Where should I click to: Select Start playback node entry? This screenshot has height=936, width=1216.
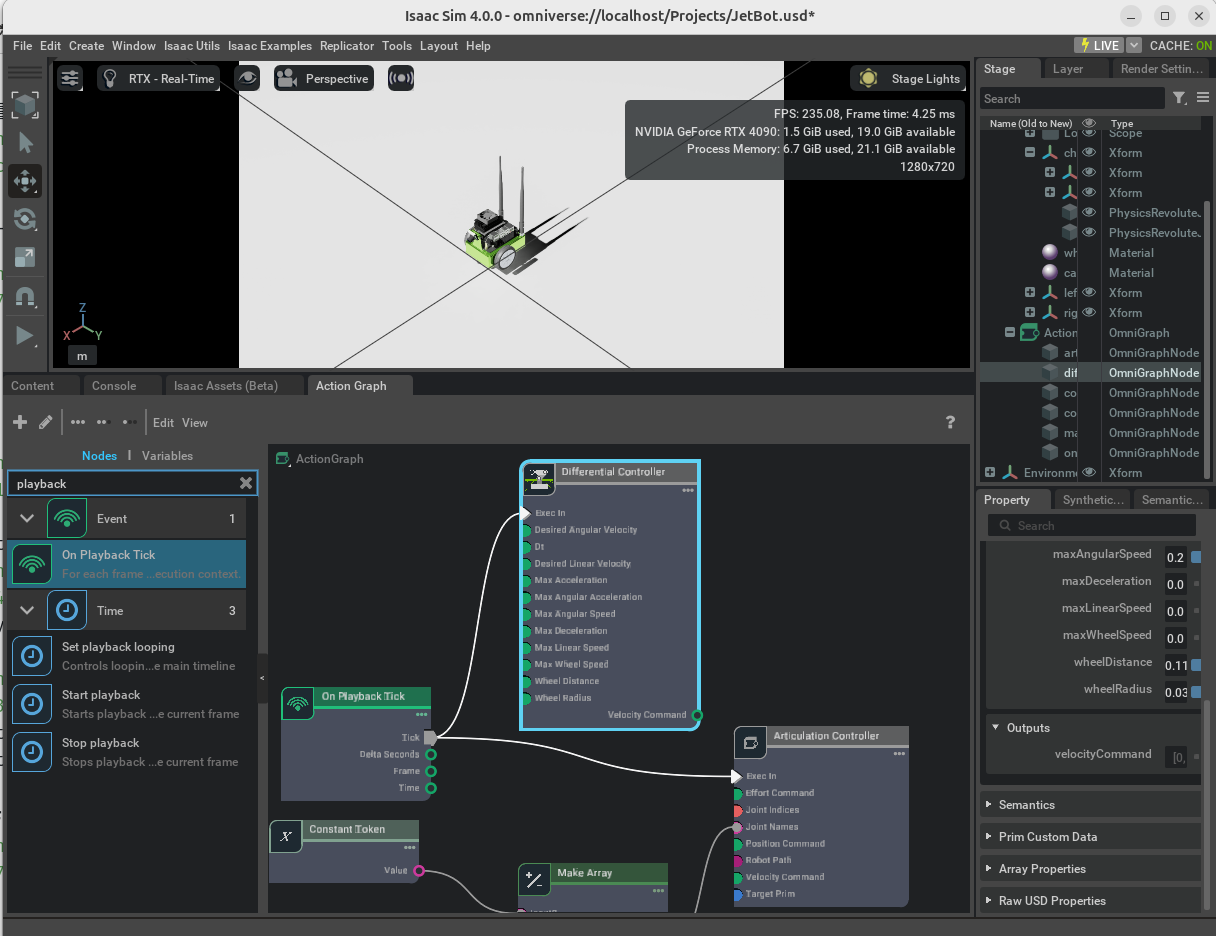127,704
